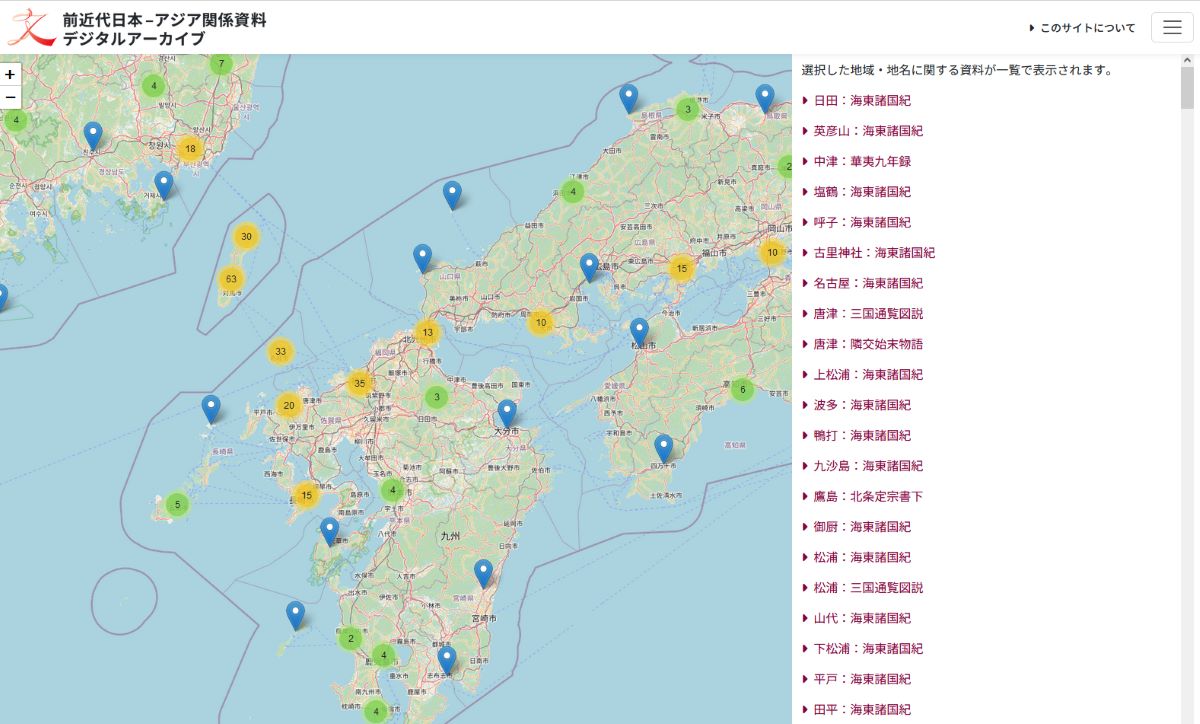Select the blue pin at 鳥取市

coord(765,98)
